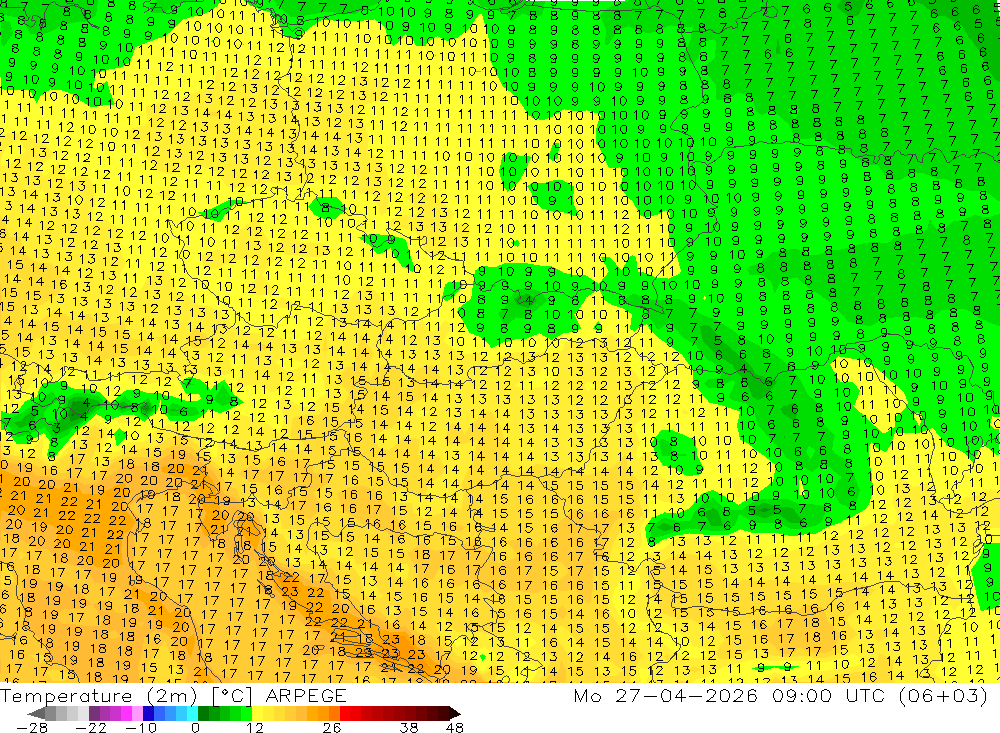
Task: Click the dark purple swatch above -22
Action: pyautogui.click(x=94, y=713)
